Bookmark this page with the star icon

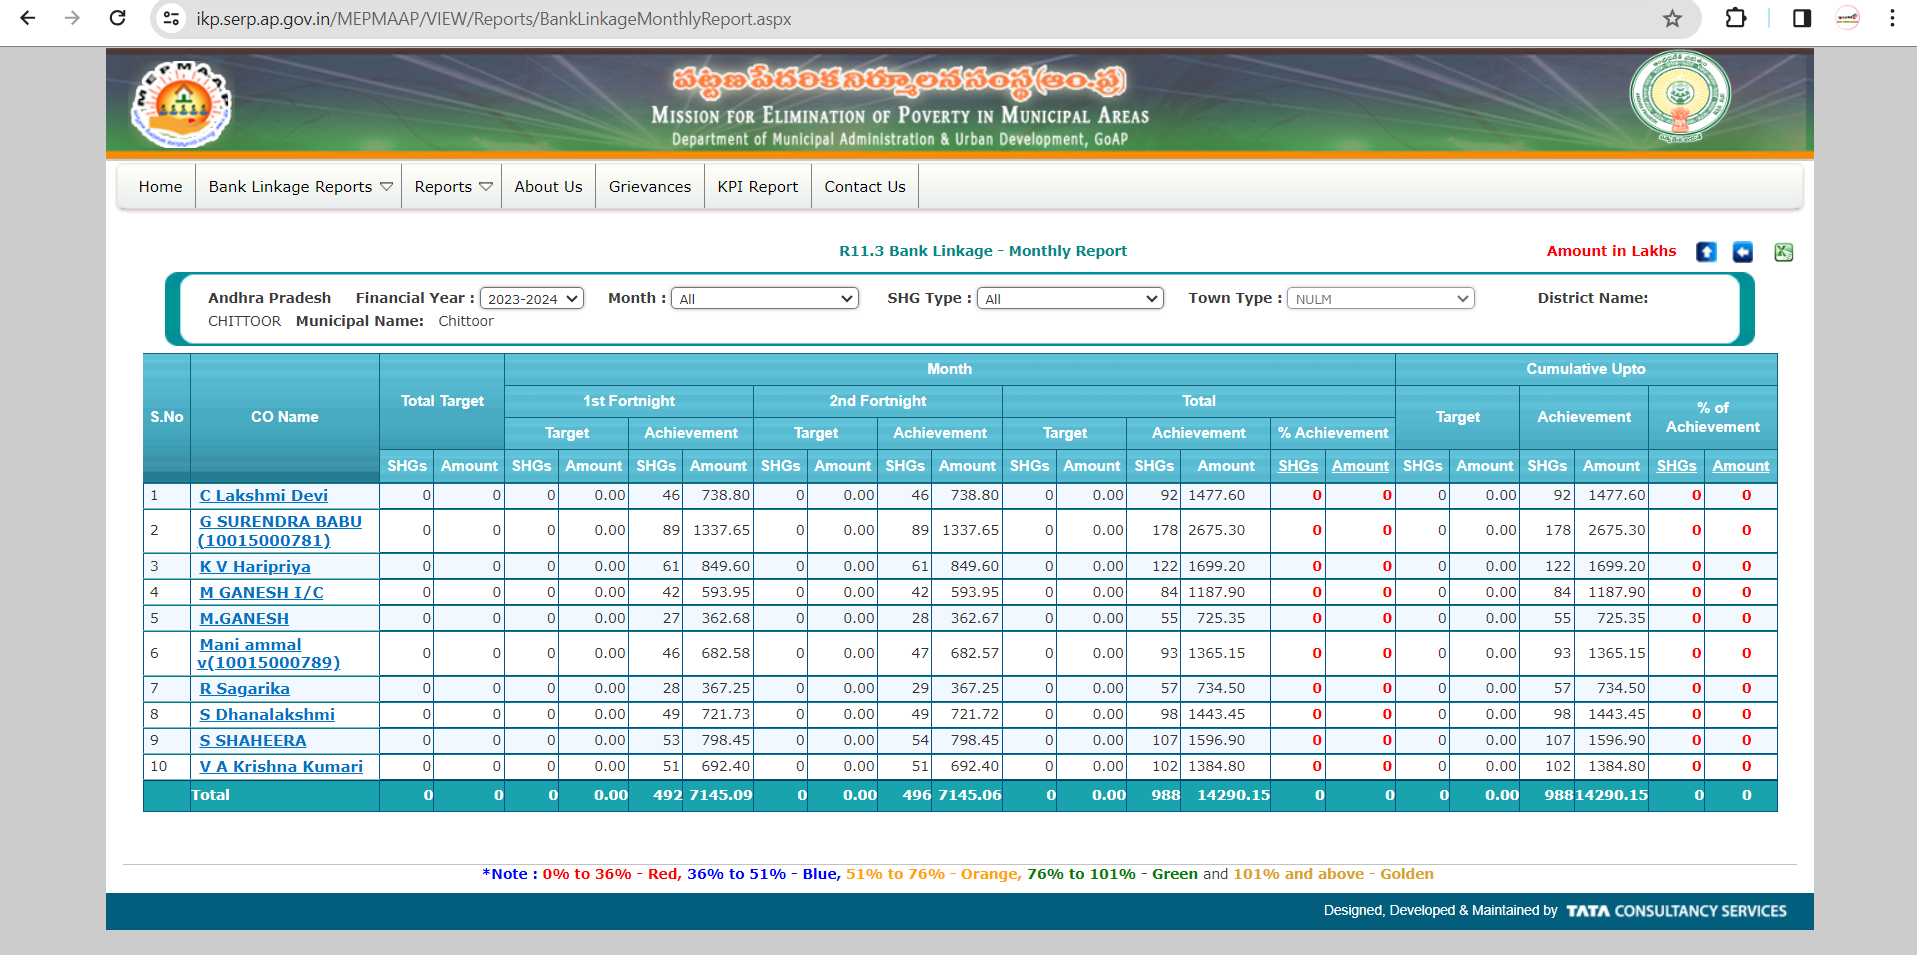tap(1671, 18)
